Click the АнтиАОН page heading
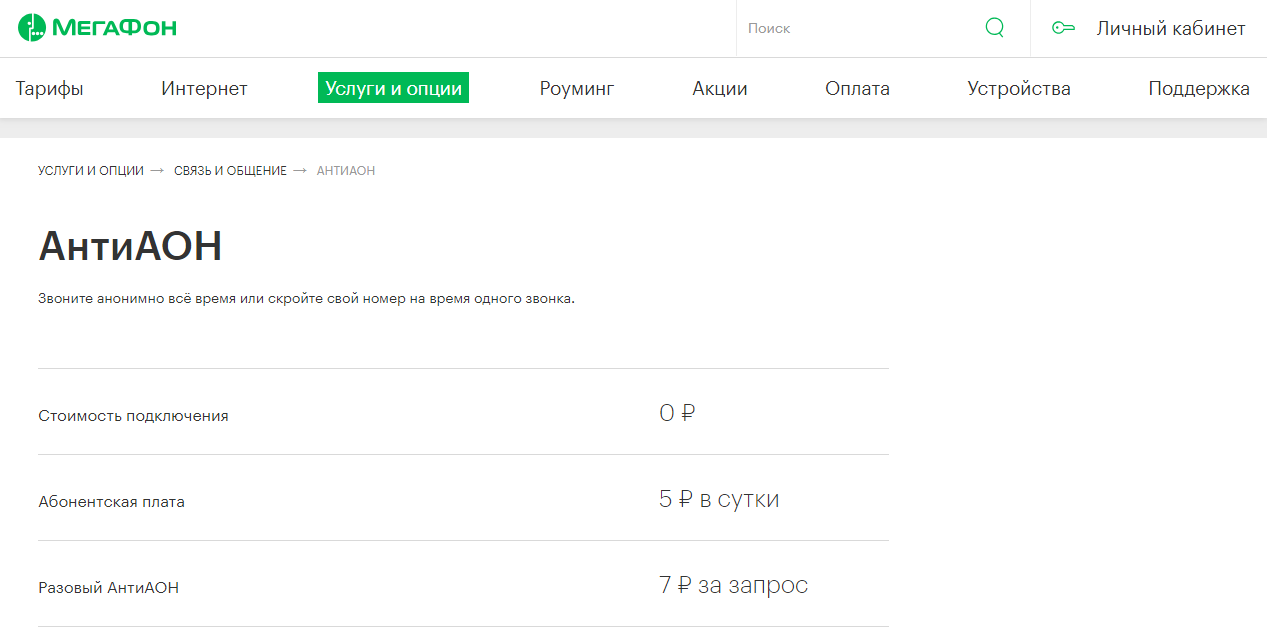Screen dimensions: 1267x632 [130, 246]
